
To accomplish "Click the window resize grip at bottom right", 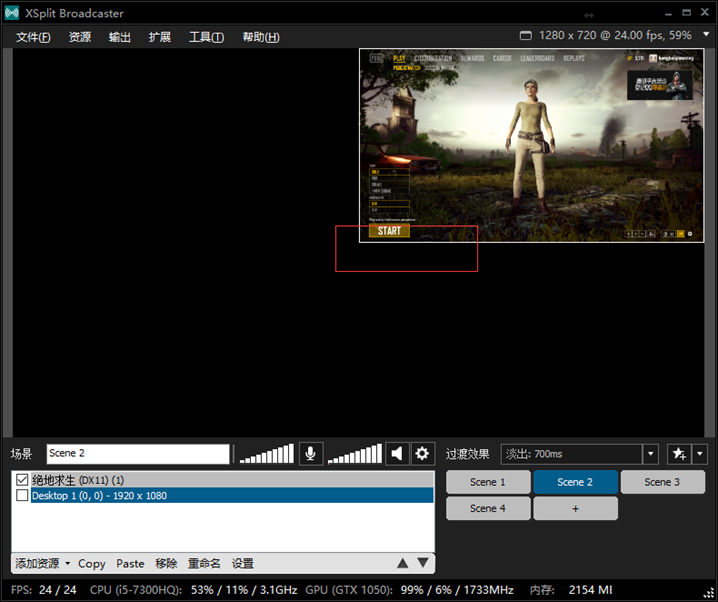I will click(708, 594).
